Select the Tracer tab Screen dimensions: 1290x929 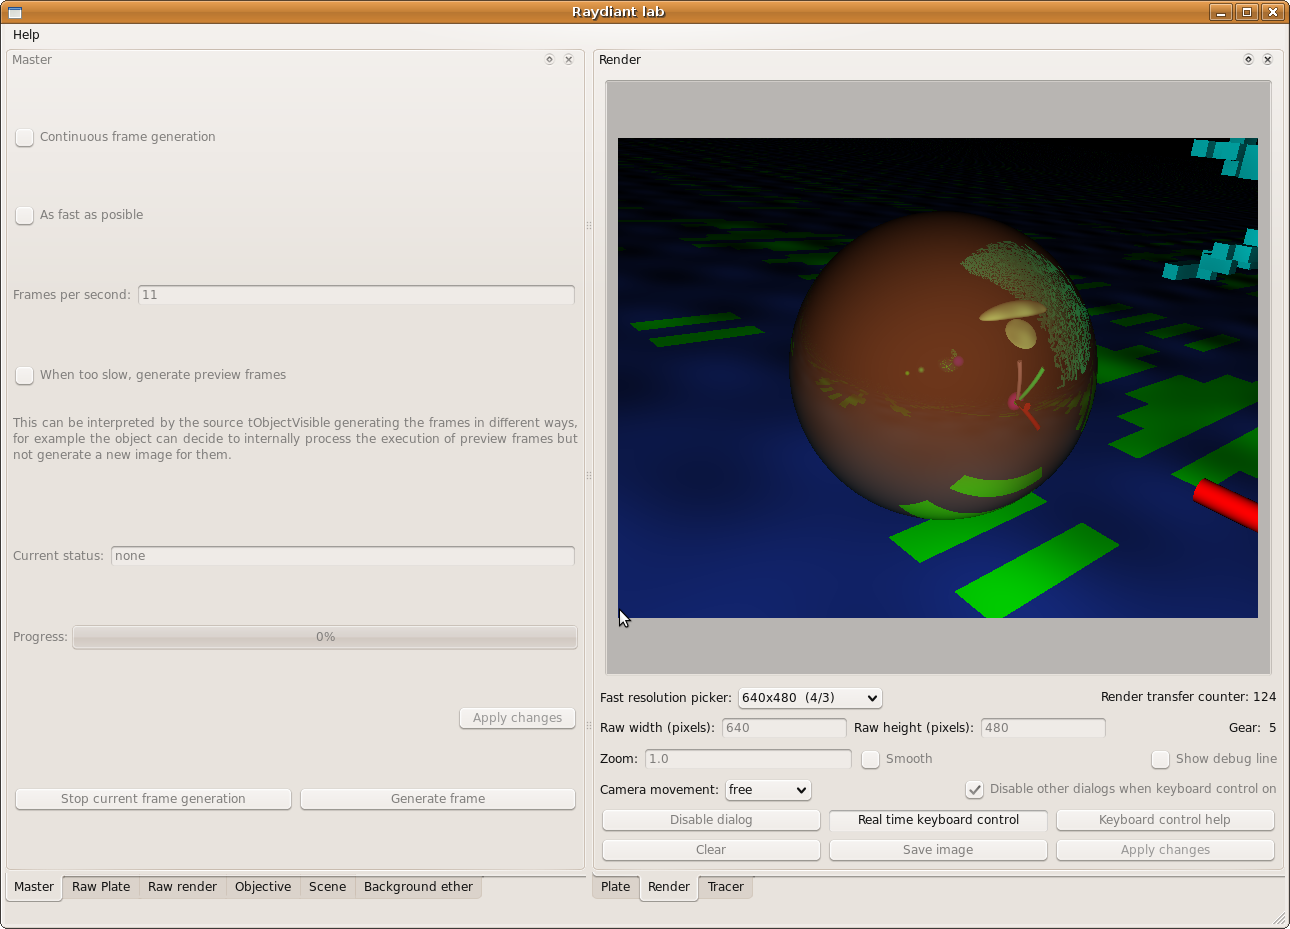tap(725, 887)
